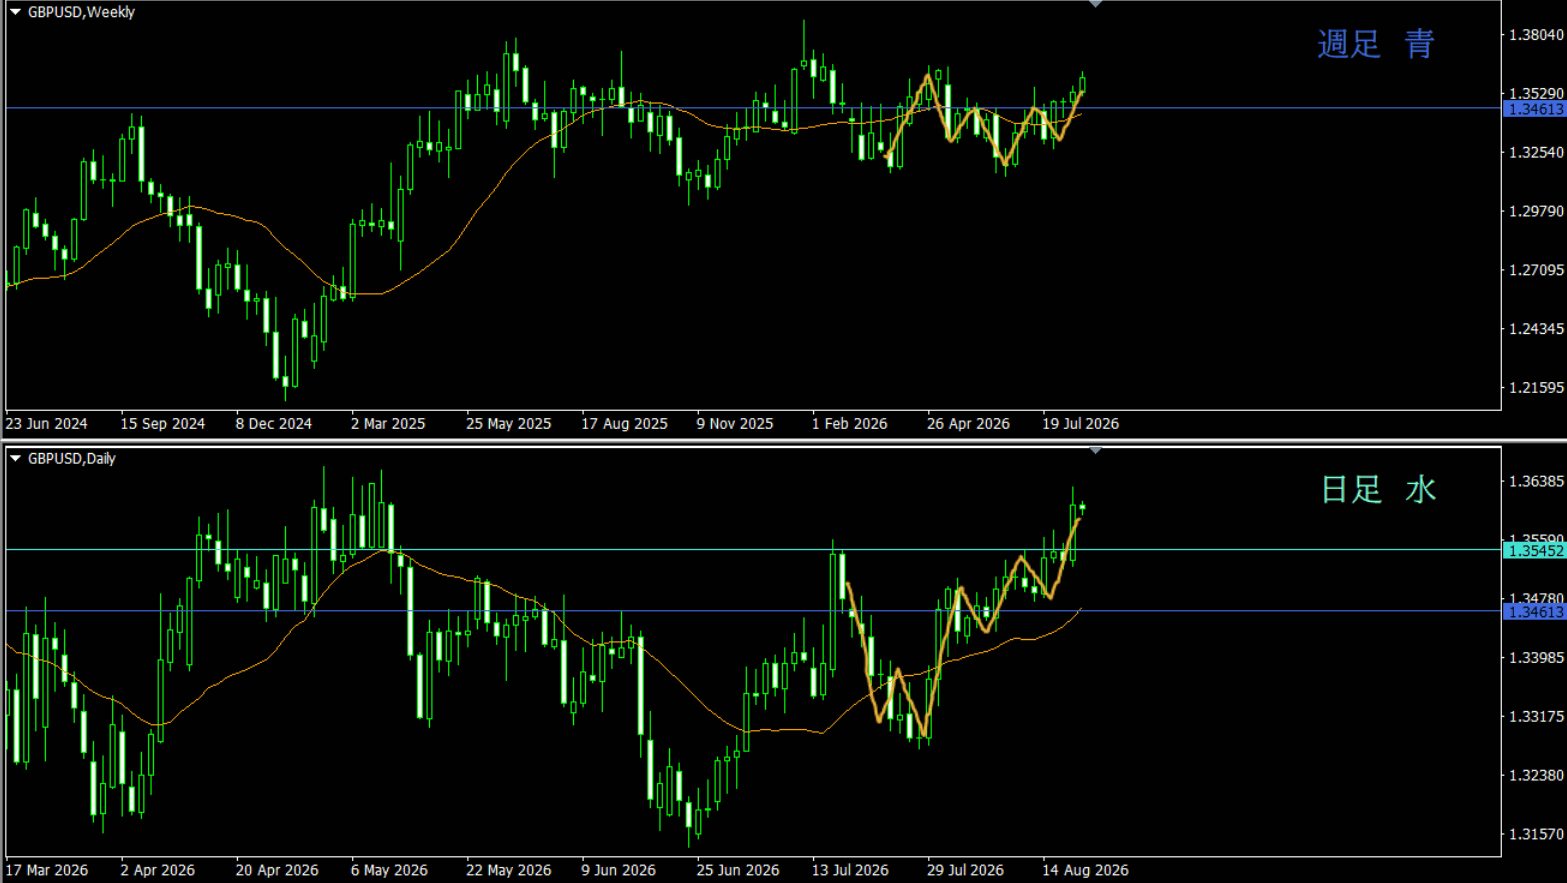
Task: Click the GBPUSD,Daily chart title
Action: coord(72,458)
